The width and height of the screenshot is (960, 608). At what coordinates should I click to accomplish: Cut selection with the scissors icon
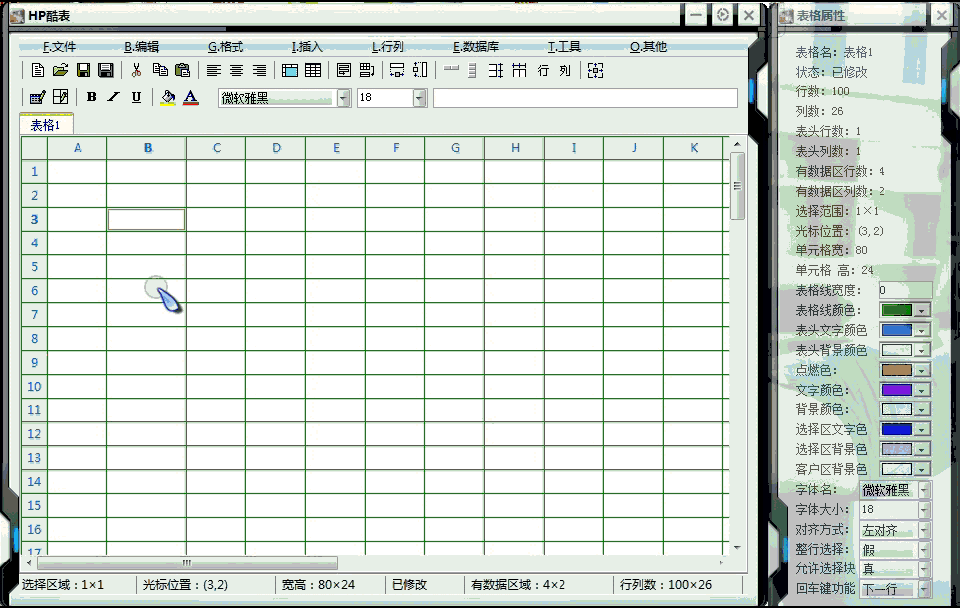(x=136, y=70)
